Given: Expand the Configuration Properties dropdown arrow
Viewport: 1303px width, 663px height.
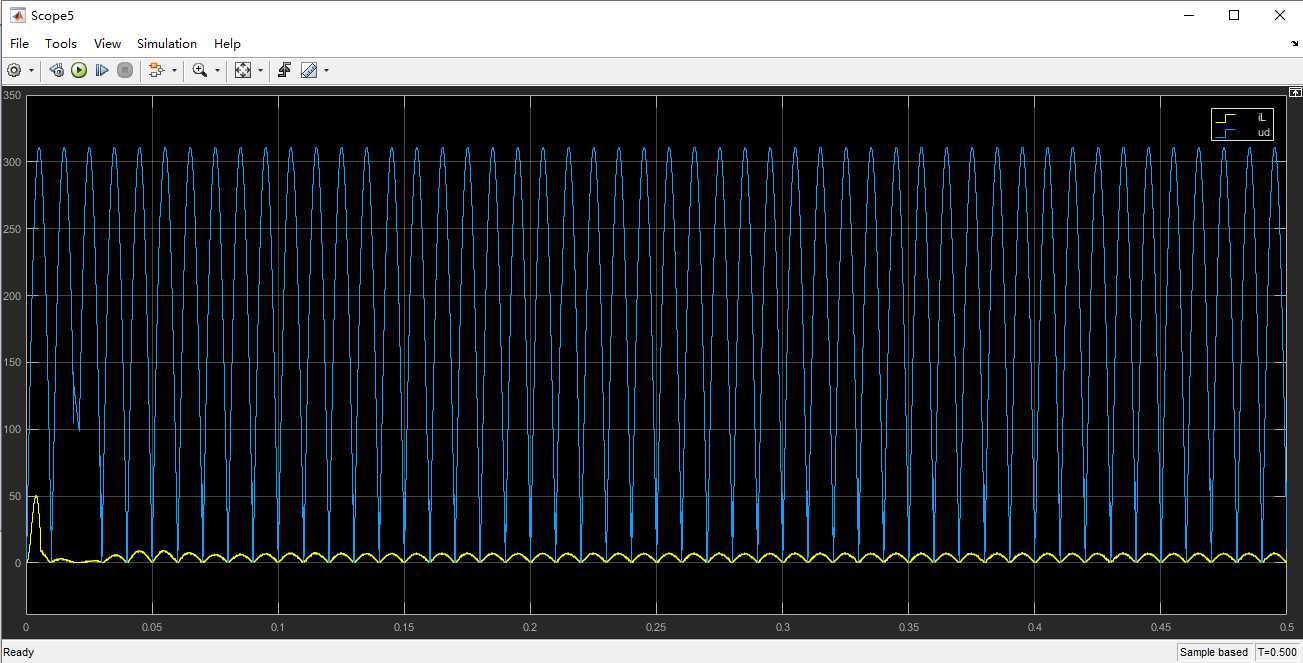Looking at the screenshot, I should (31, 70).
